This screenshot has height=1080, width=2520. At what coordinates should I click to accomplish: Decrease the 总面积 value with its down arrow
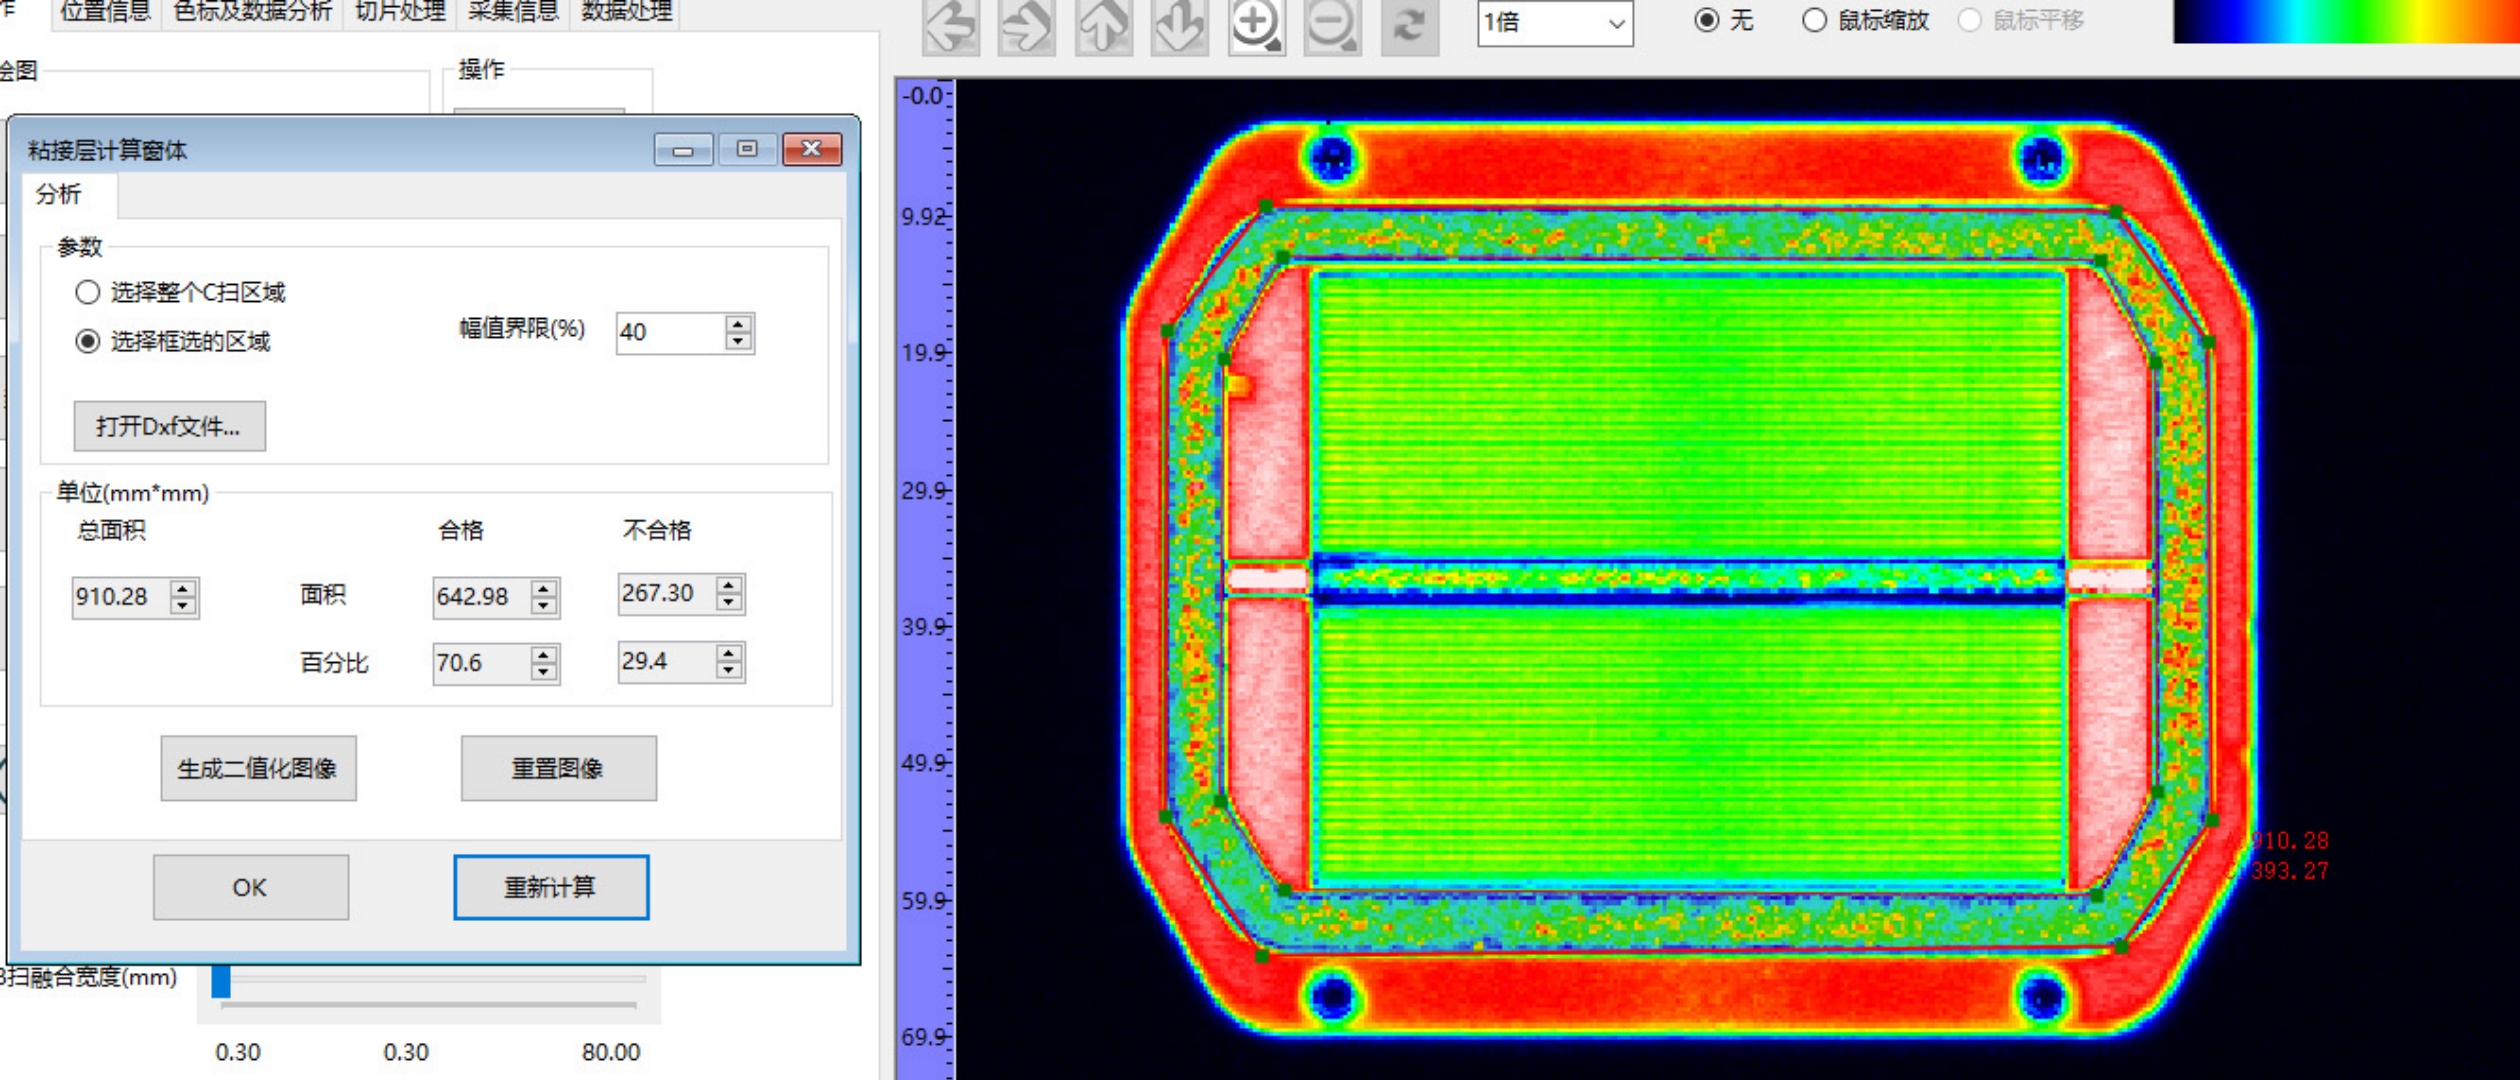[183, 606]
